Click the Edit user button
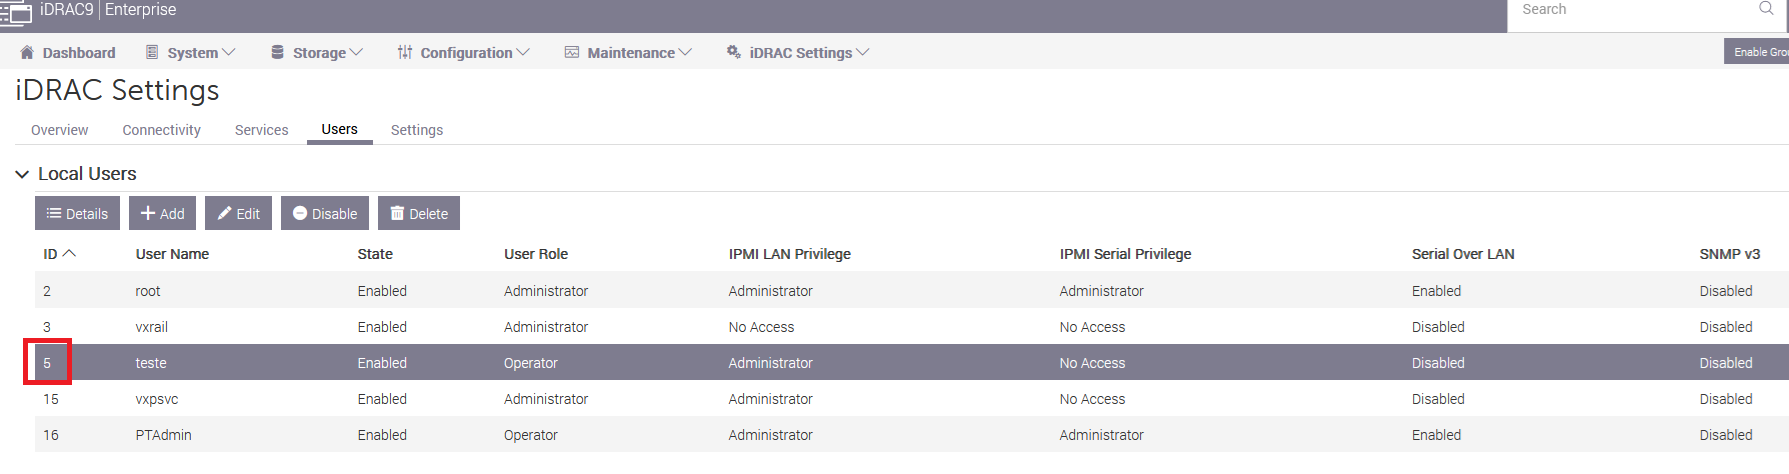1789x474 pixels. 238,214
